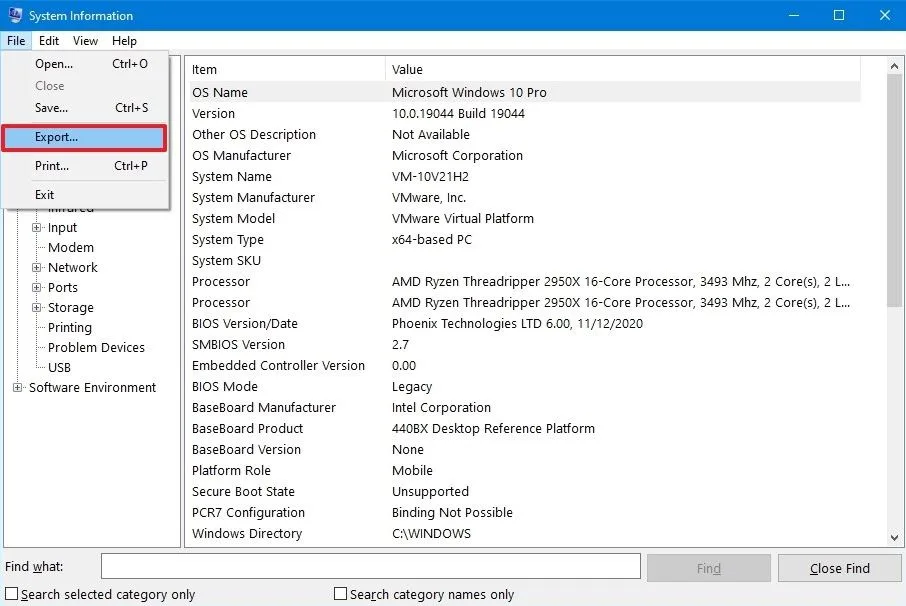The image size is (906, 606).
Task: Select the Software Environment category label
Action: point(92,388)
